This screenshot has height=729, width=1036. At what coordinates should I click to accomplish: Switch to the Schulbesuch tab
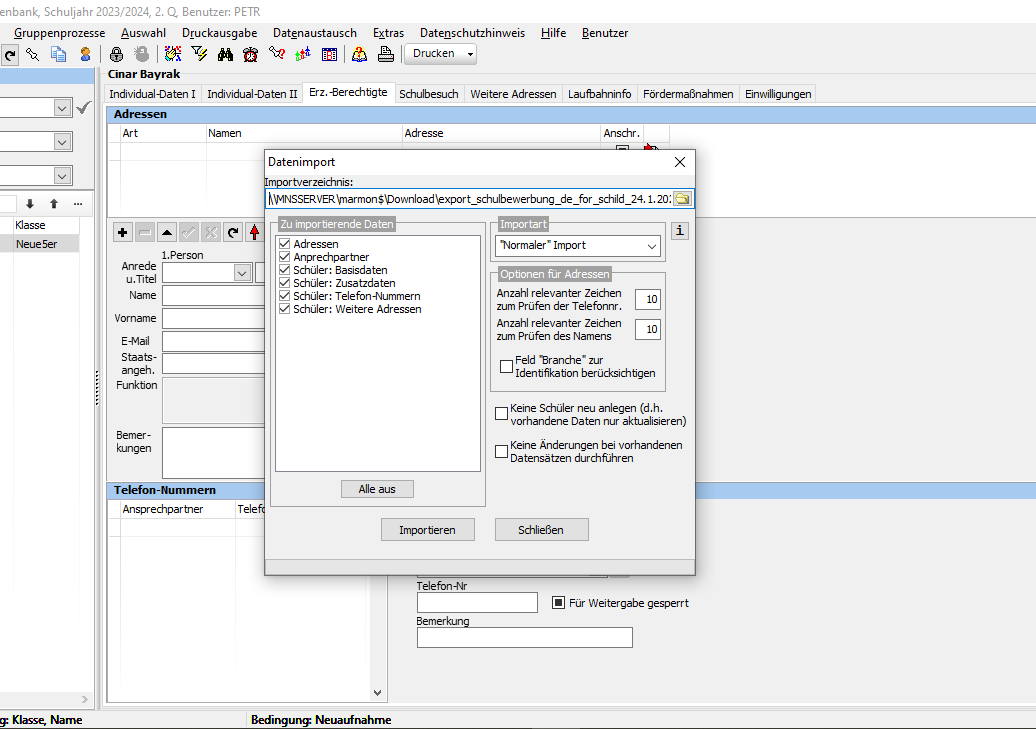429,94
